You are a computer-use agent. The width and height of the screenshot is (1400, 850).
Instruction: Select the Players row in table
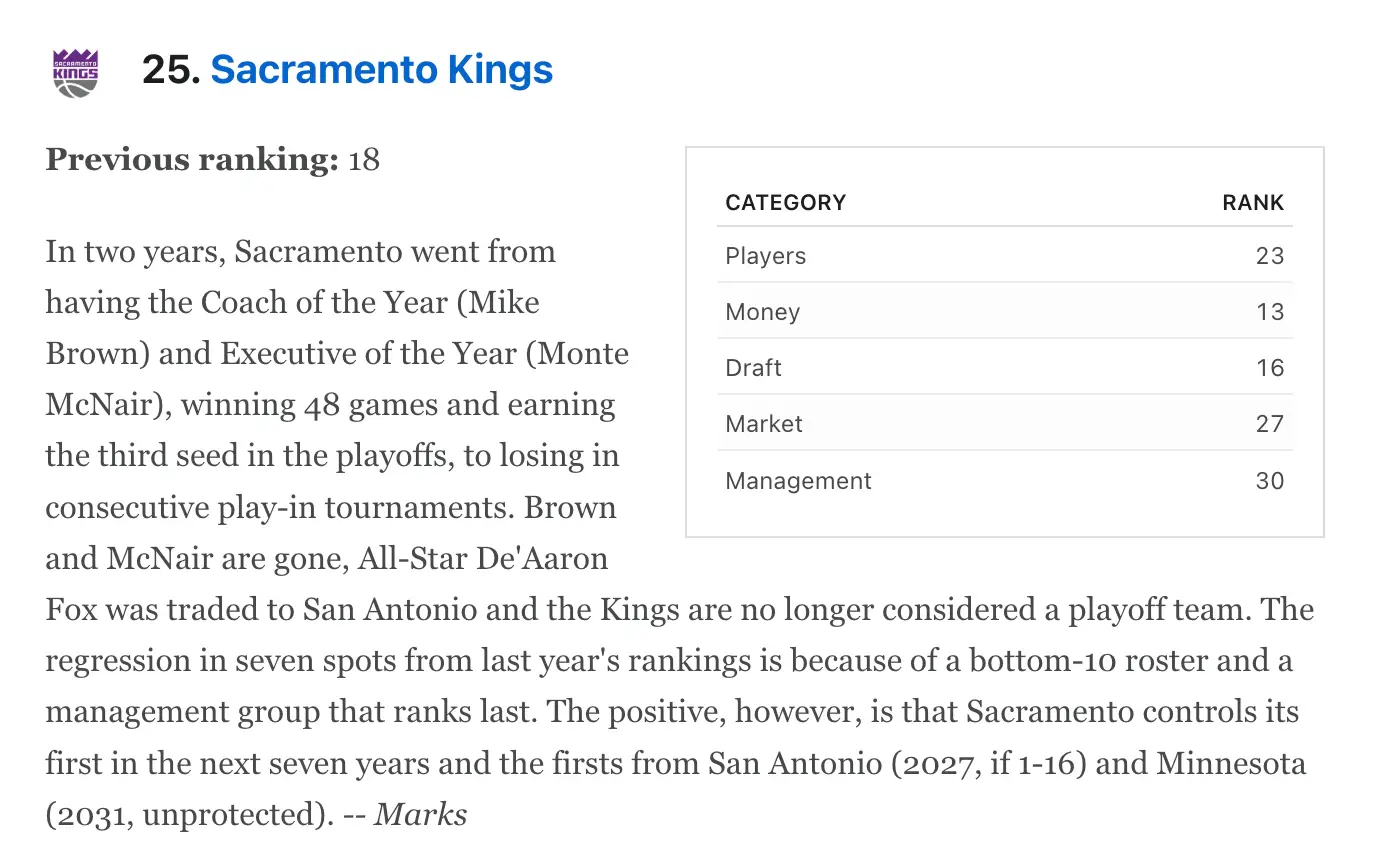(x=1005, y=255)
